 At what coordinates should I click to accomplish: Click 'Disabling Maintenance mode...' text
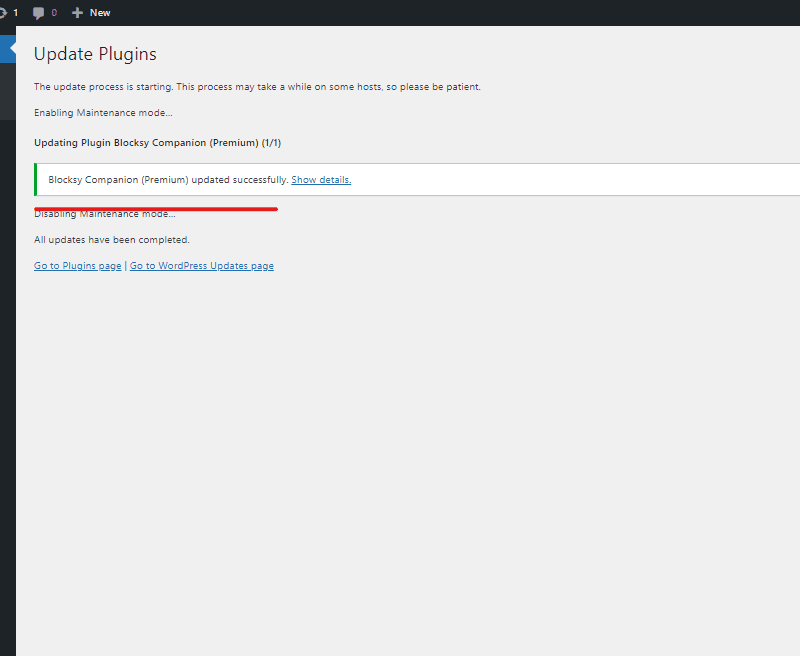[x=105, y=214]
